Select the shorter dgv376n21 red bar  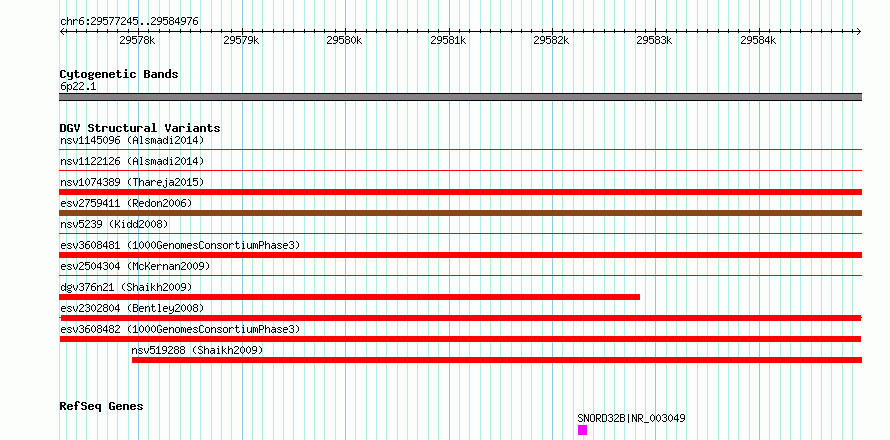350,297
